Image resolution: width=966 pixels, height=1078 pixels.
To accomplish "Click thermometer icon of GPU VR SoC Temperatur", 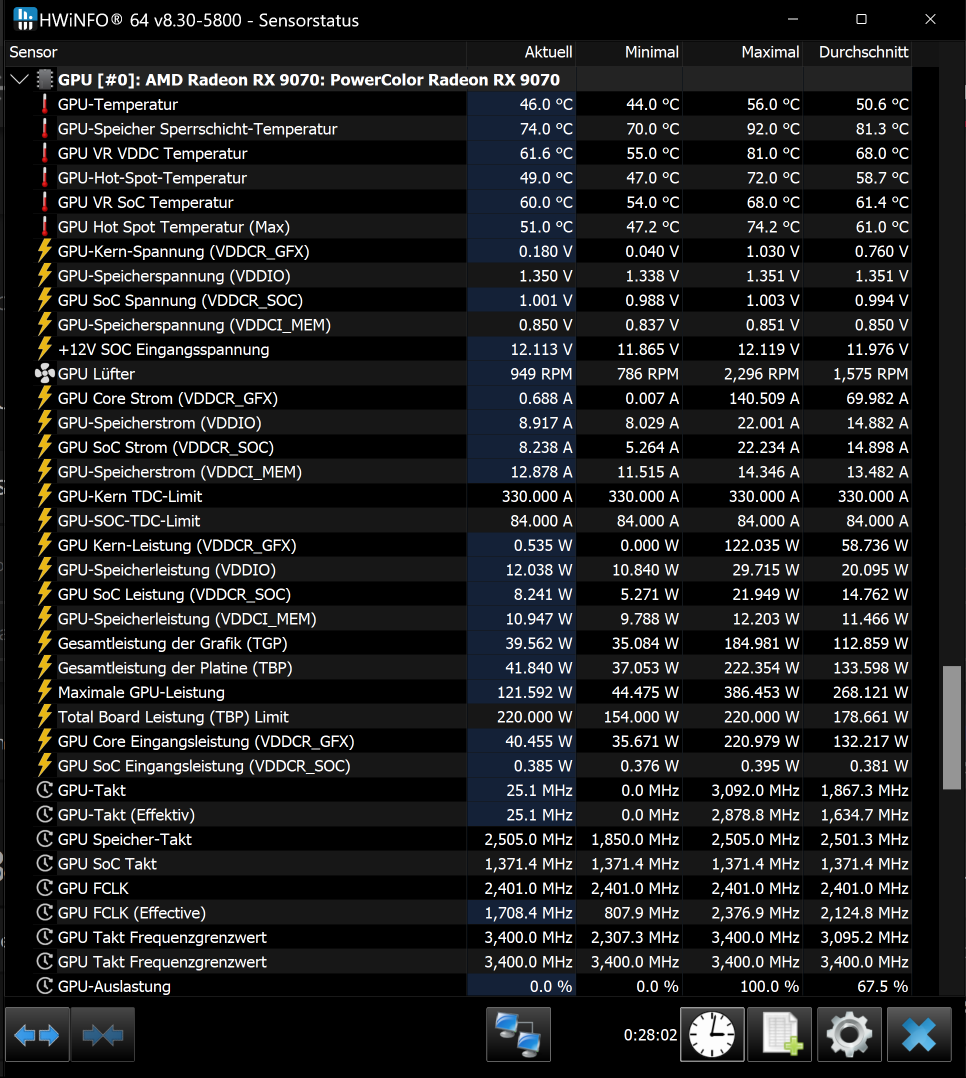I will [x=45, y=202].
